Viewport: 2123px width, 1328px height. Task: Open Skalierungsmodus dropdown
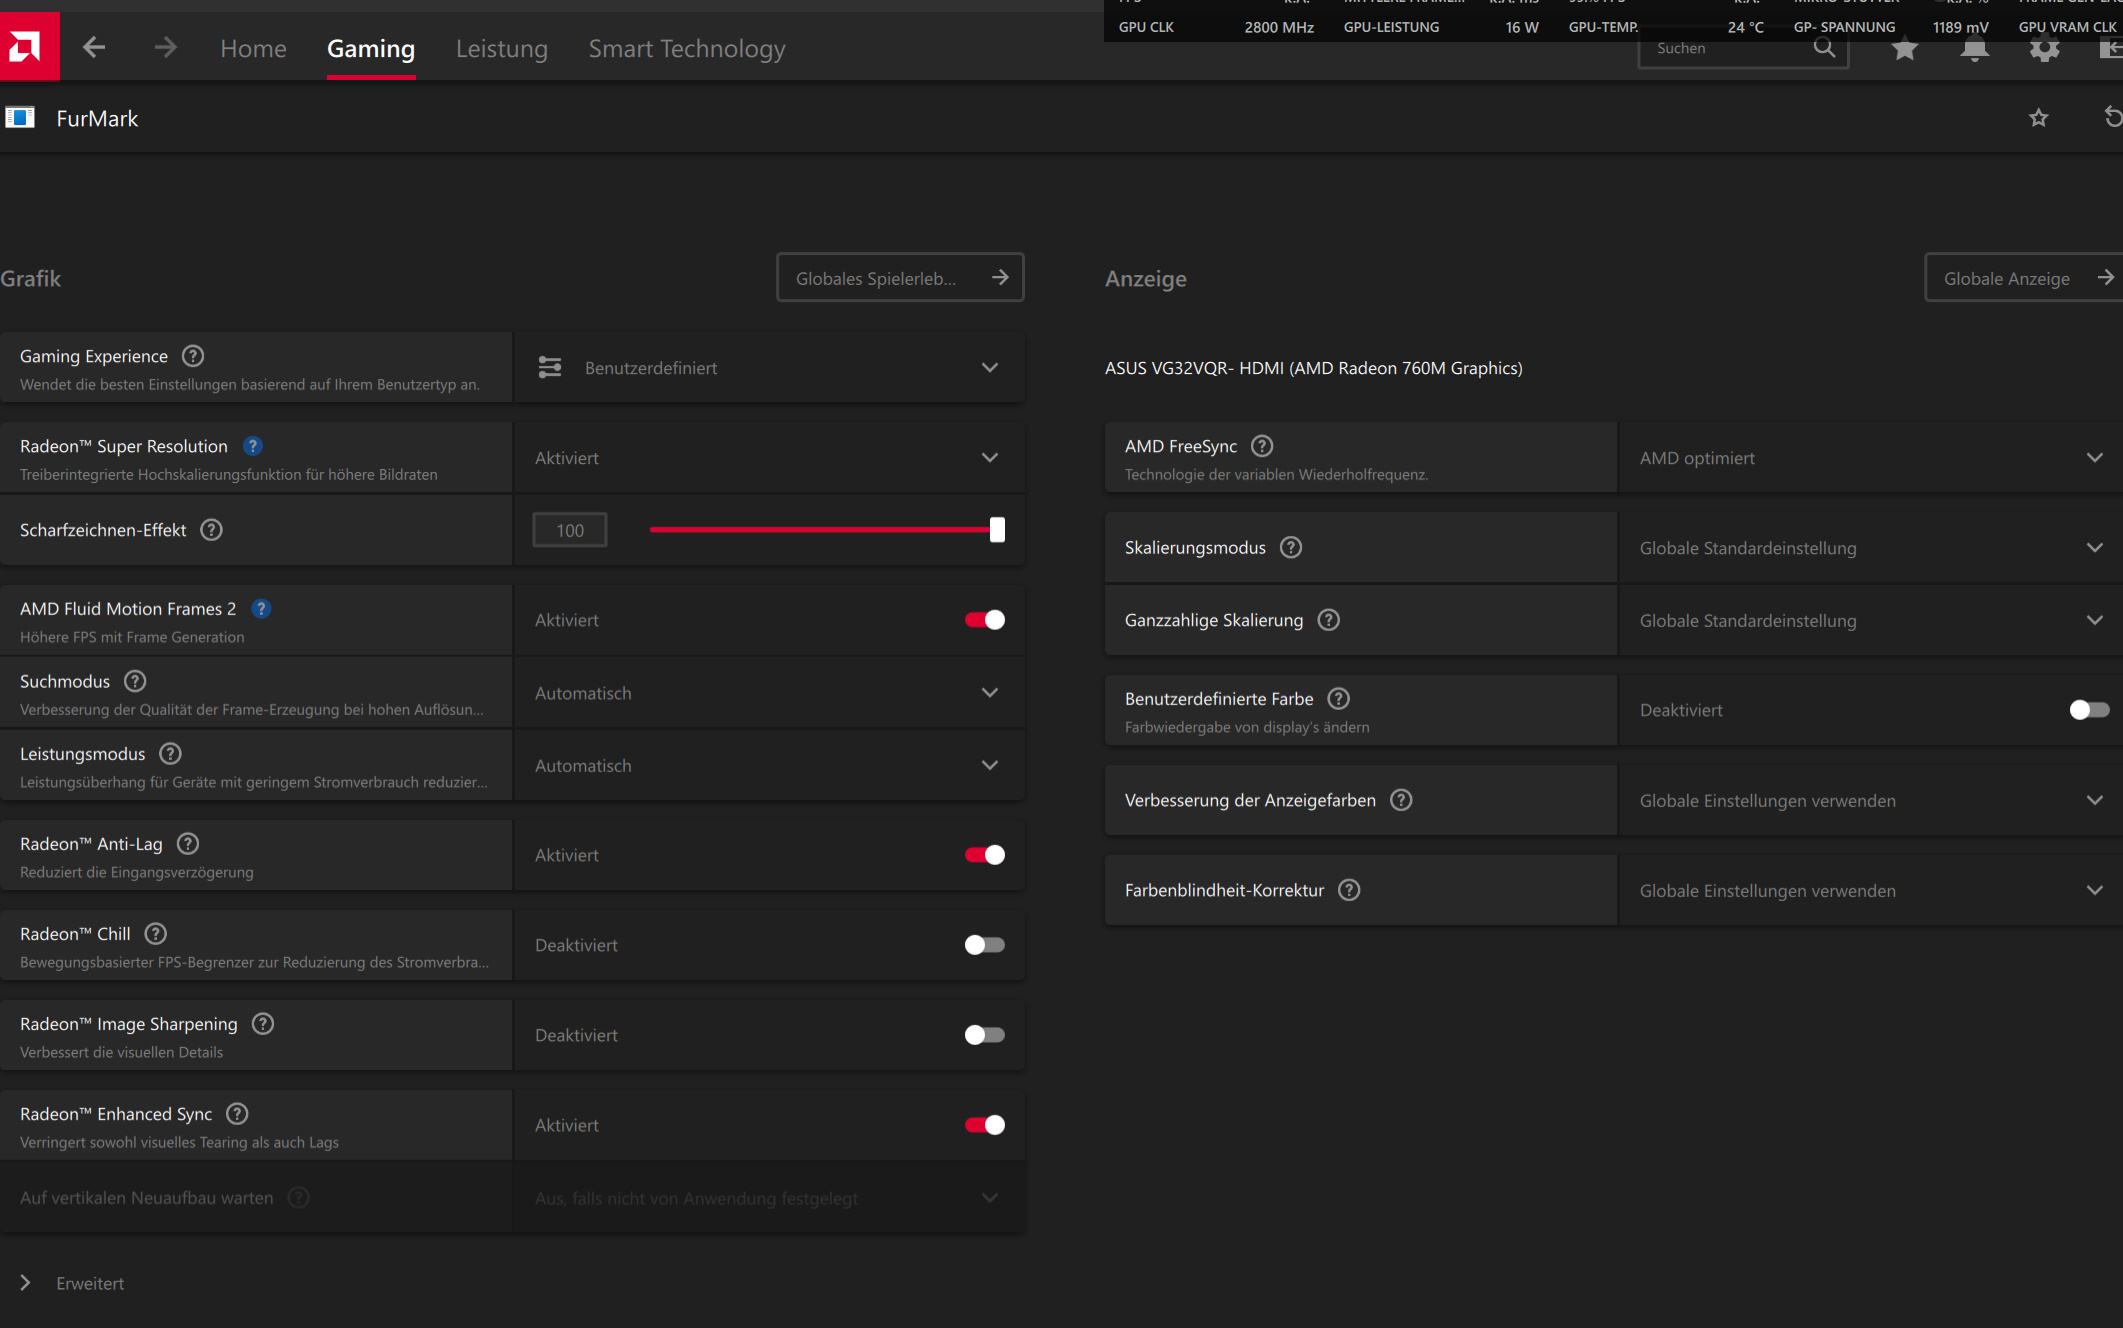click(1870, 548)
